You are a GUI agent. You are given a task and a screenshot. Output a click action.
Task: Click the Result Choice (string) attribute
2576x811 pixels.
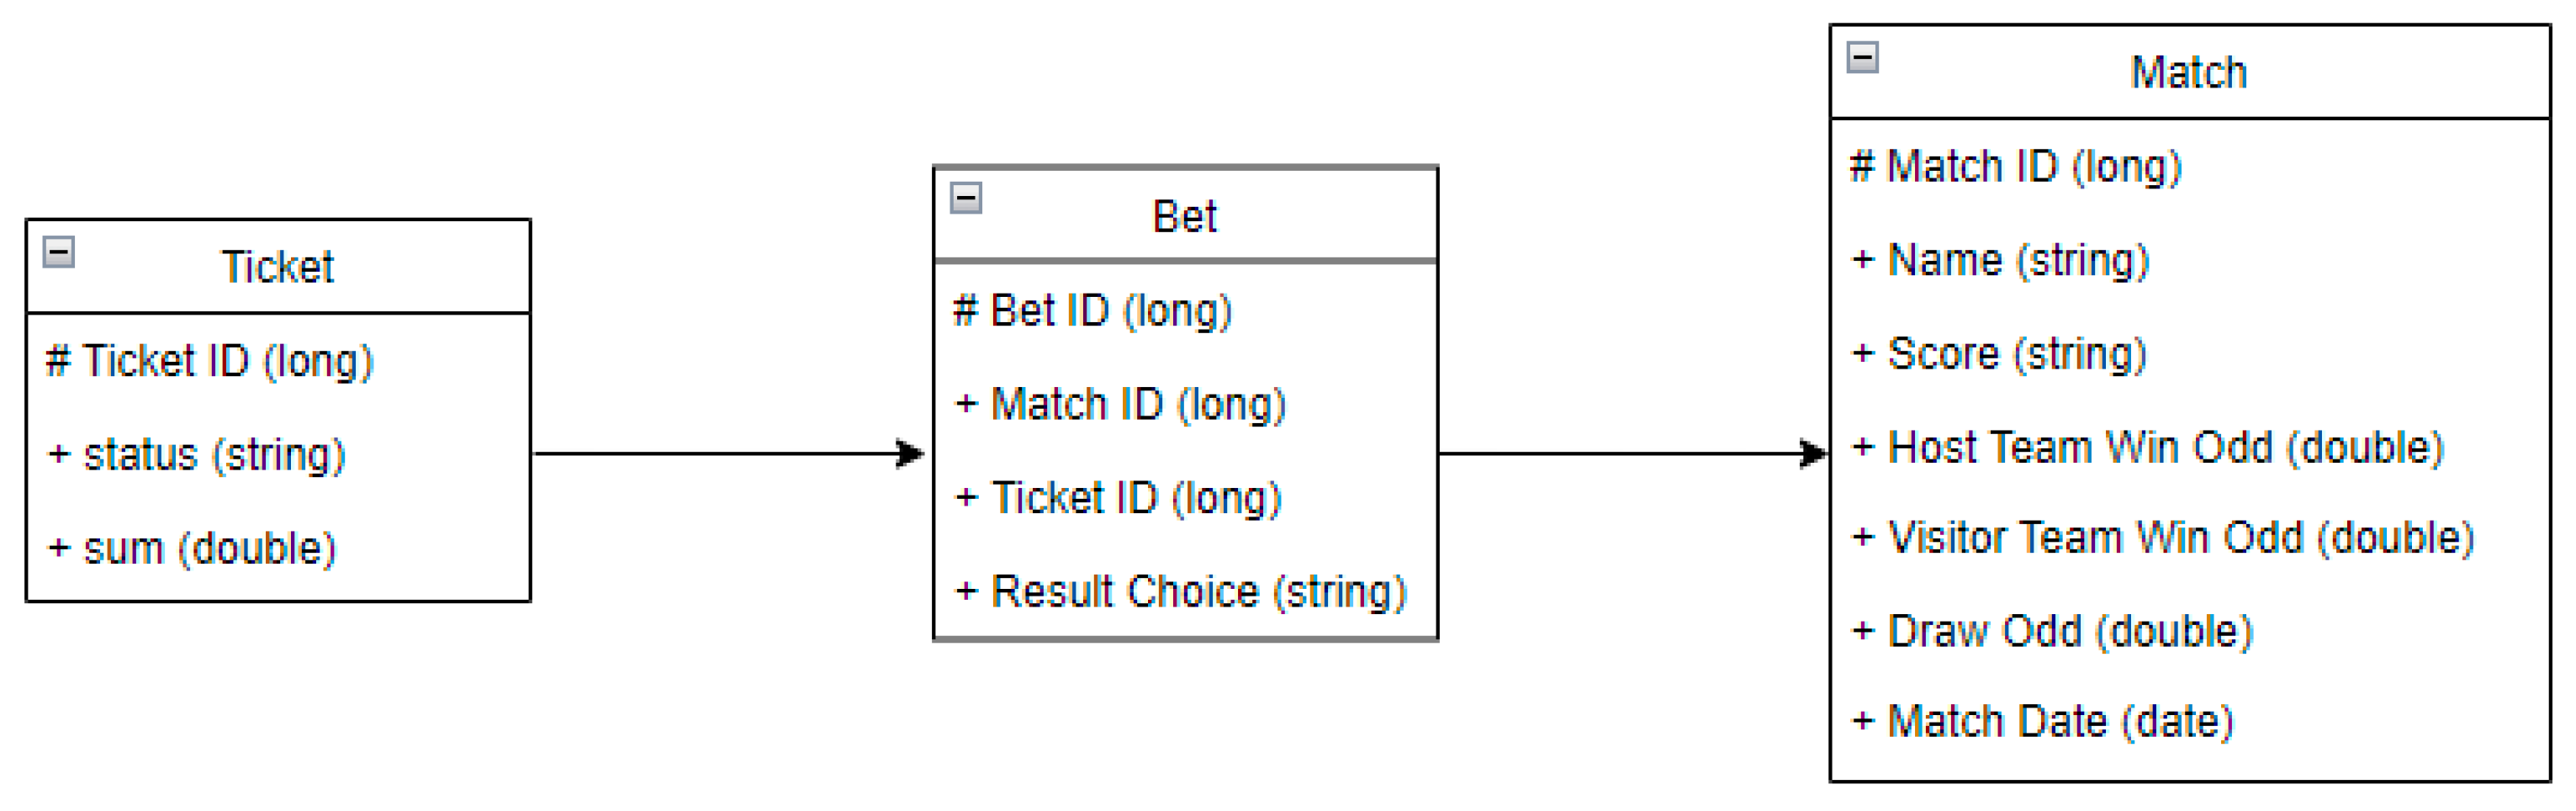click(x=1180, y=592)
